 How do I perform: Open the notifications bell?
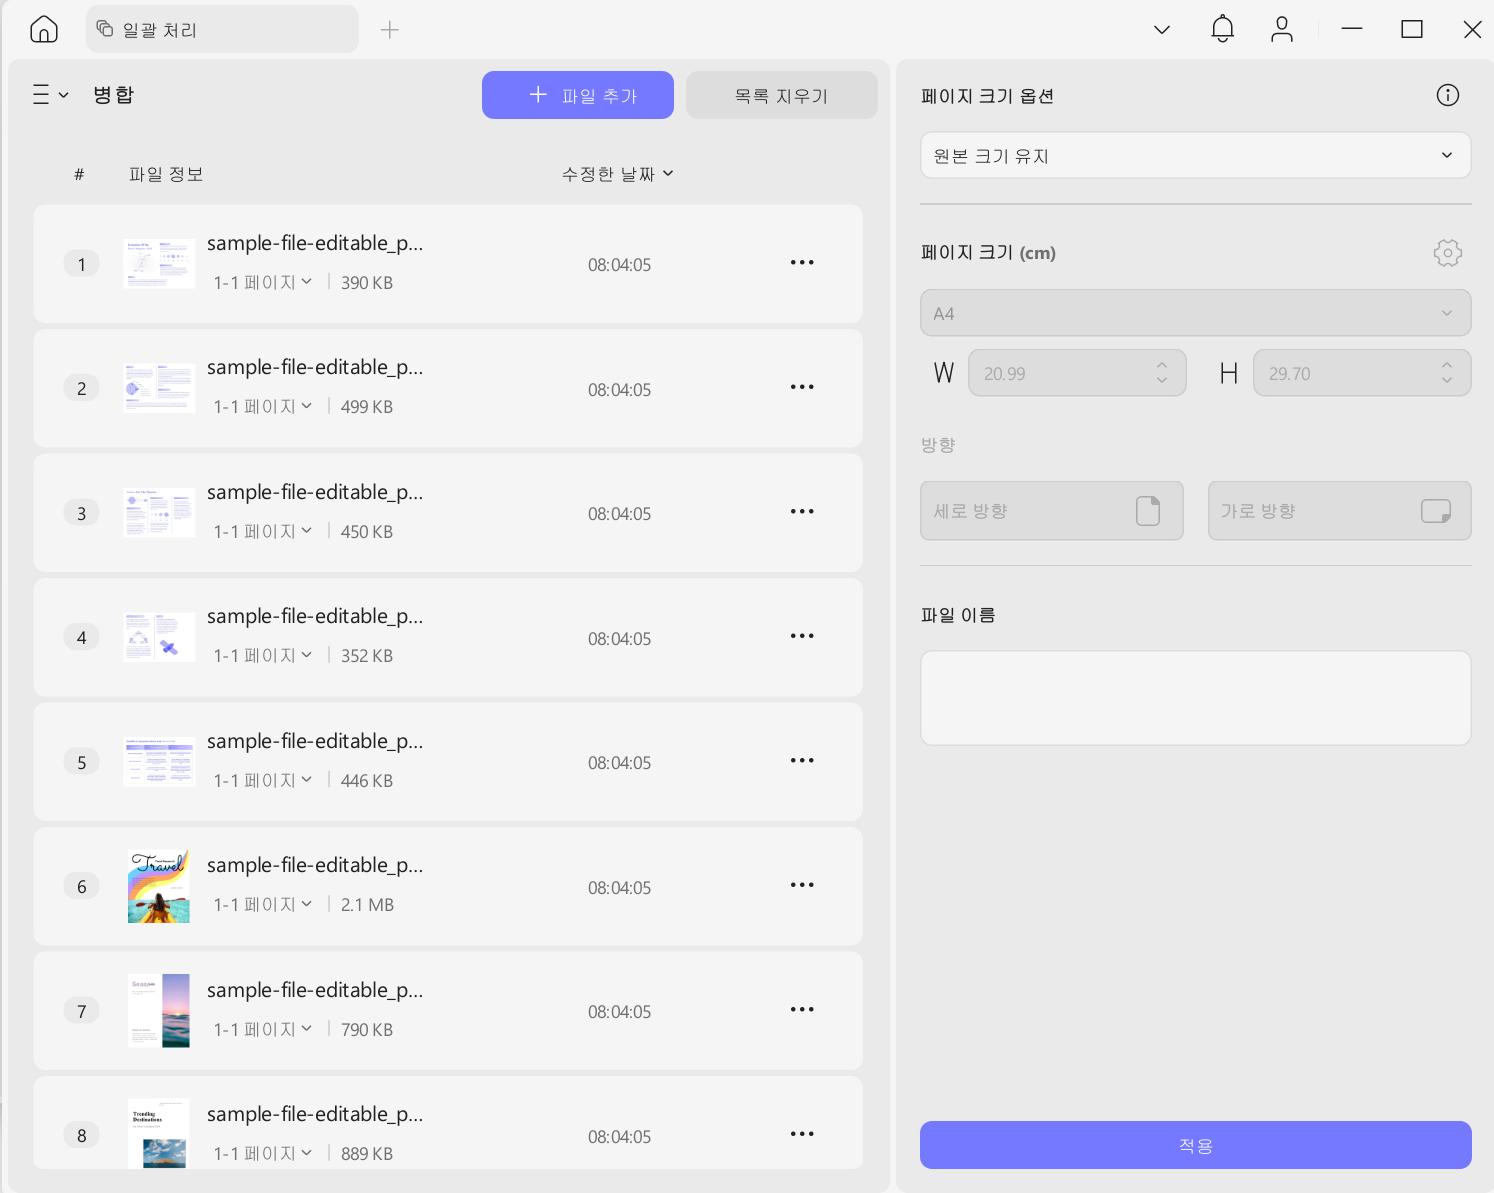coord(1222,29)
